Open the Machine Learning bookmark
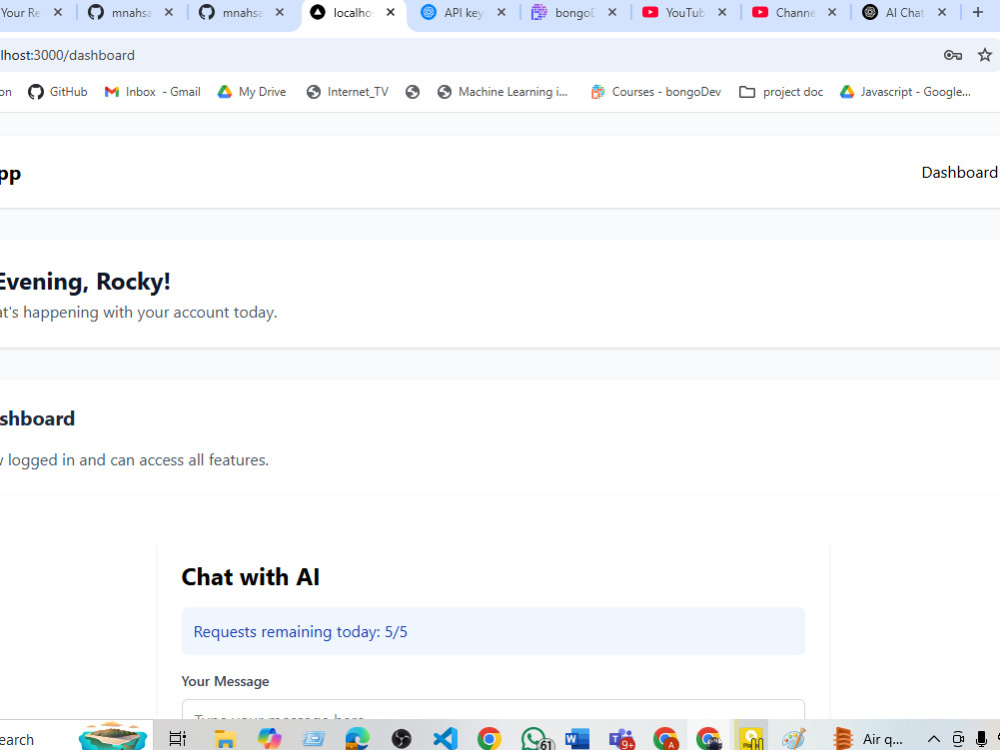Image resolution: width=1000 pixels, height=750 pixels. (503, 92)
